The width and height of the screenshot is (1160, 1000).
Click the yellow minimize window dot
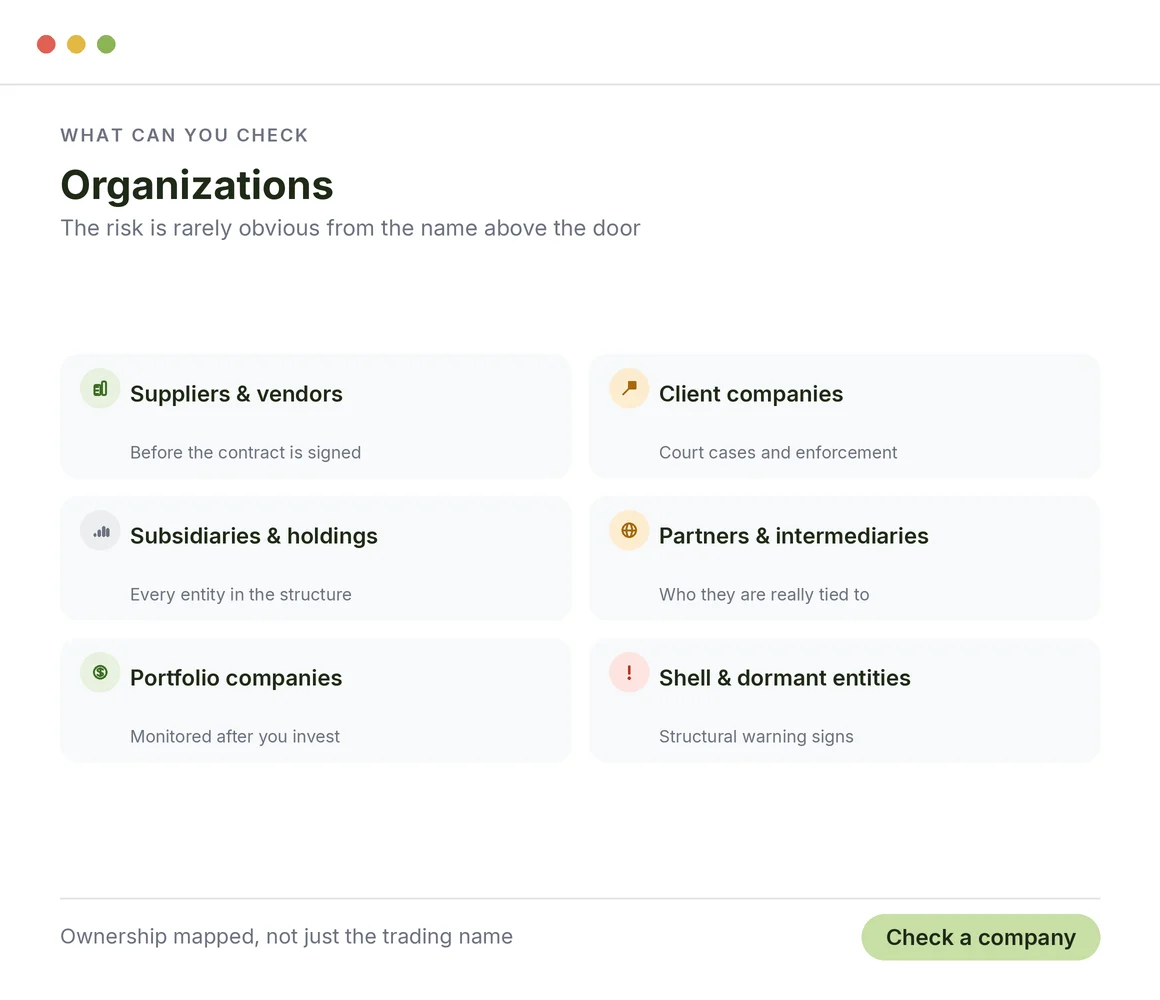76,44
